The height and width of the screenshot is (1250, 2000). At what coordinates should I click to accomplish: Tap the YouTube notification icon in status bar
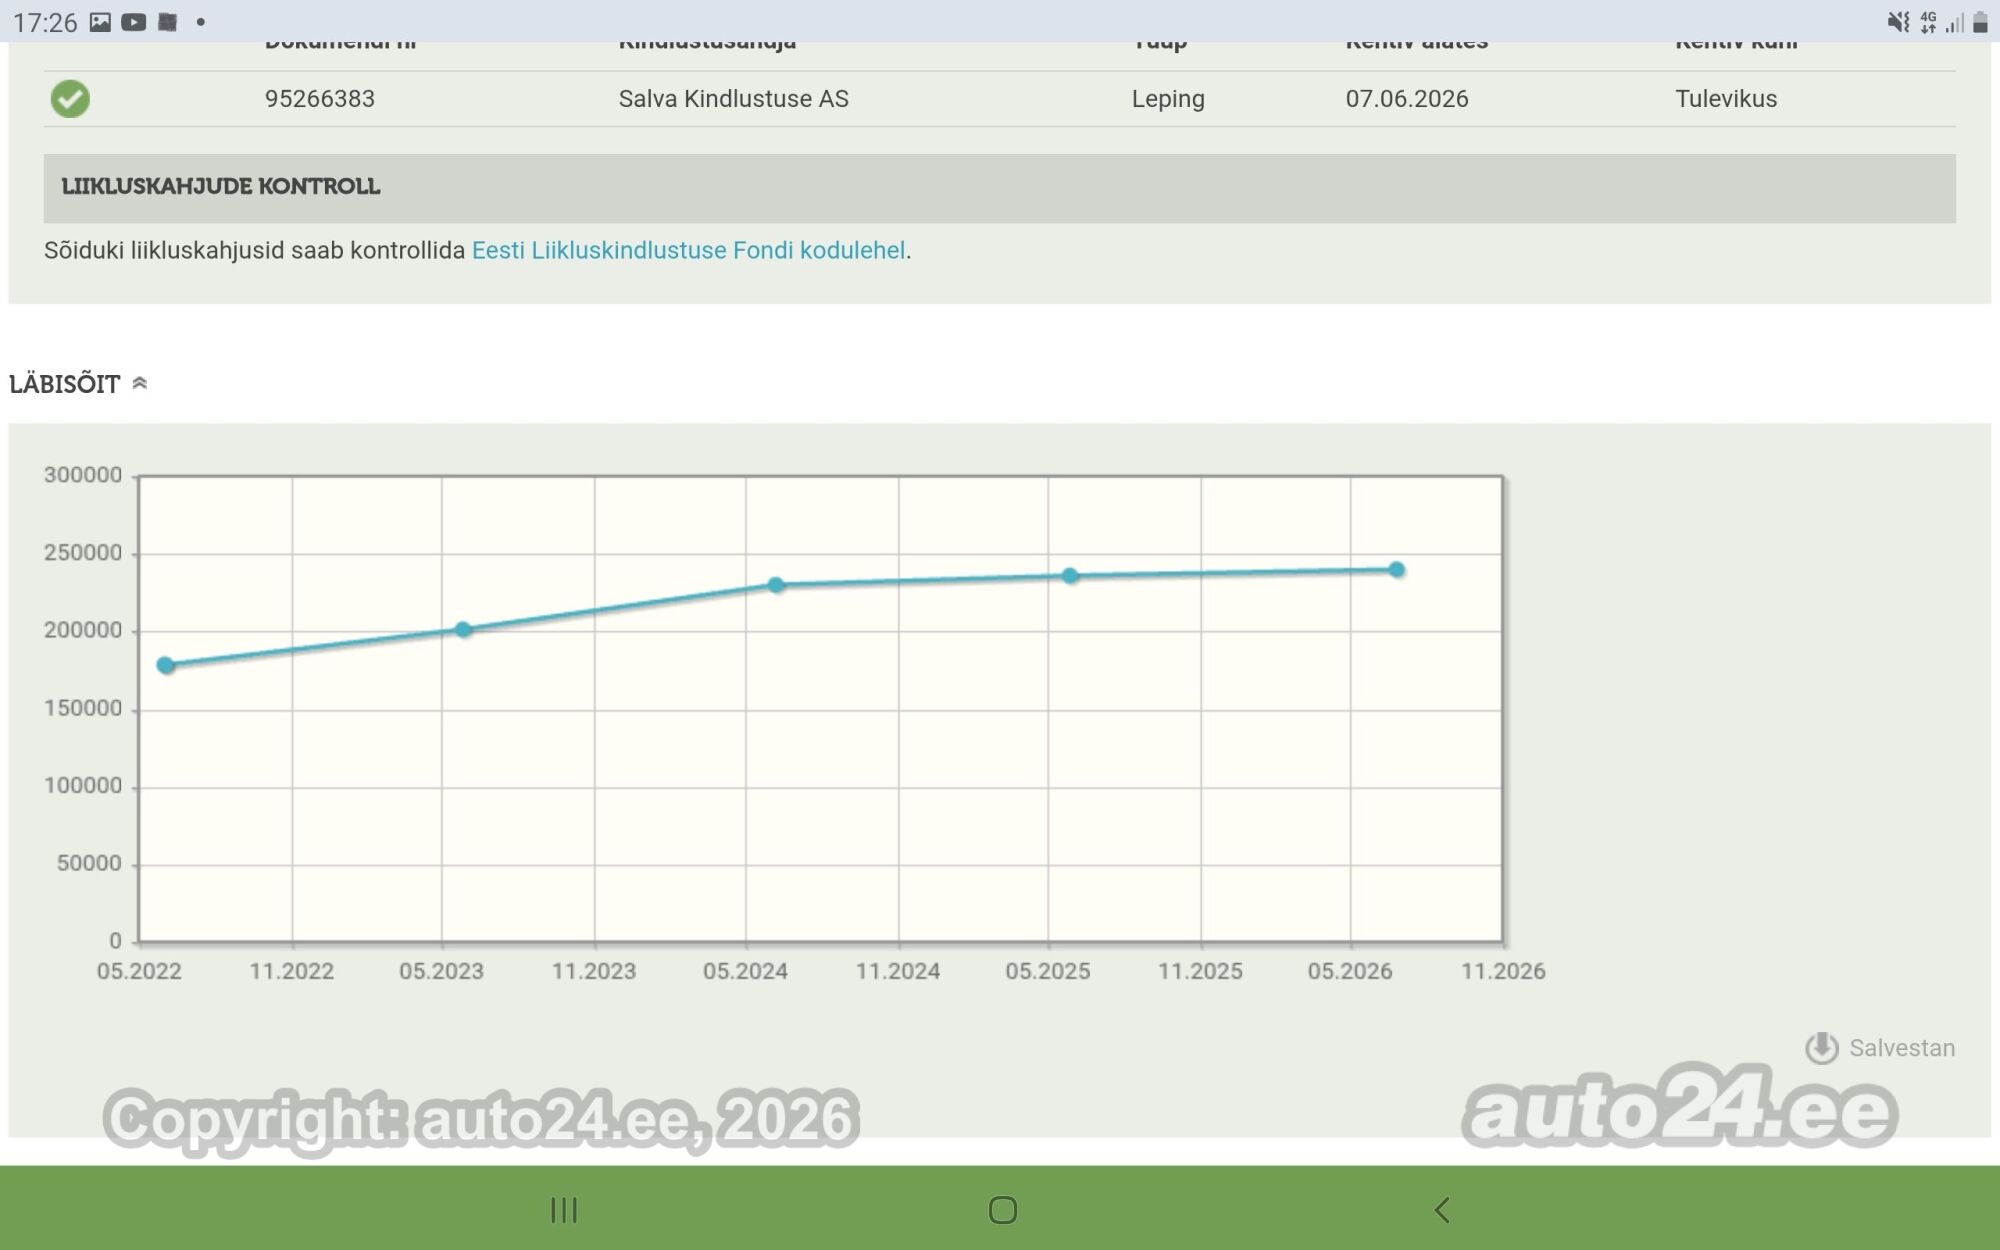[134, 22]
